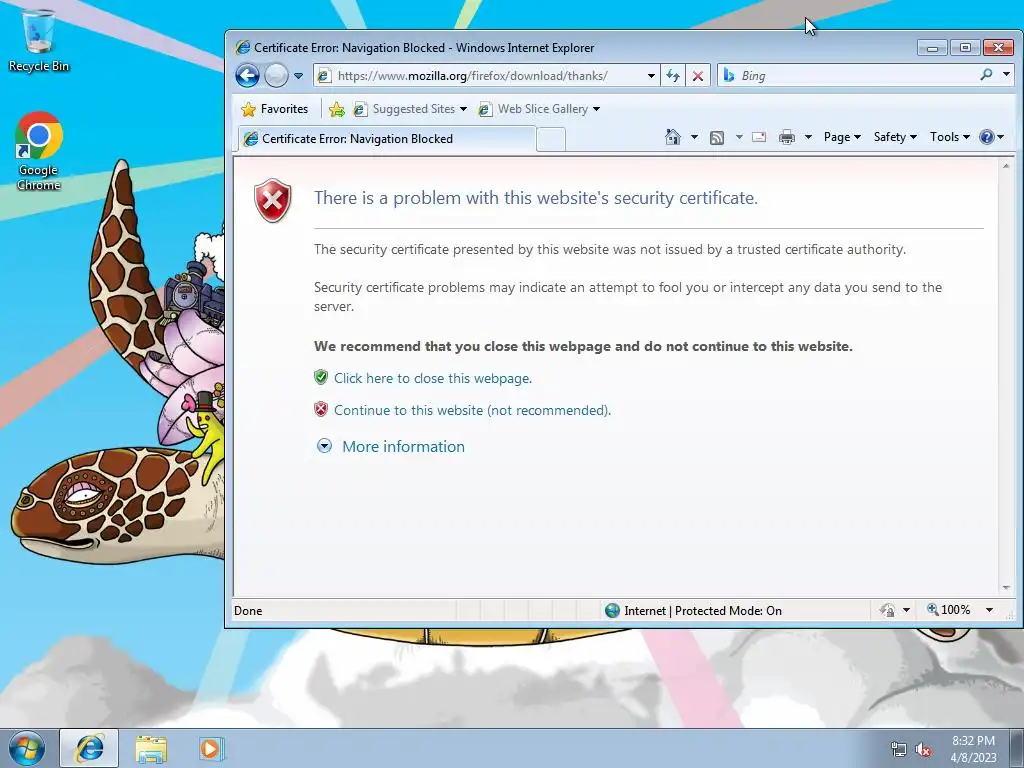Screen dimensions: 1024x768
Task: Click the Internet Explorer taskbar icon
Action: tap(89, 748)
